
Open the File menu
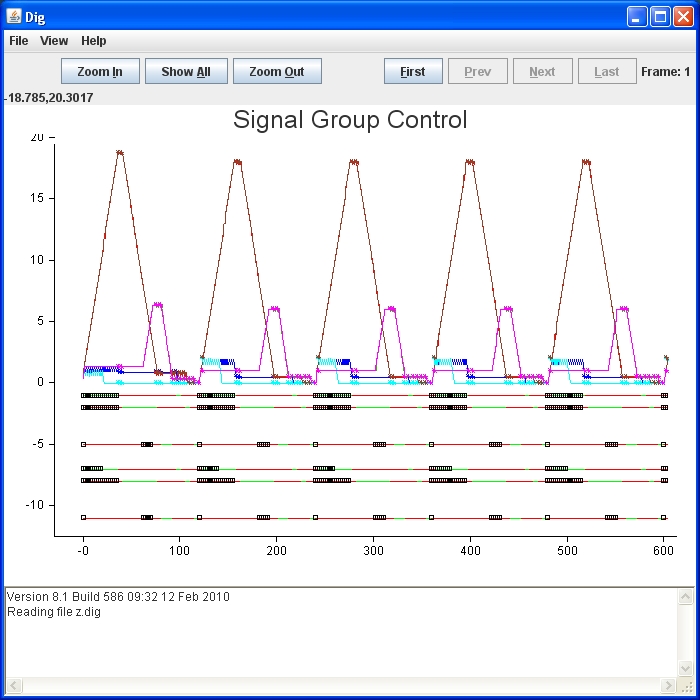click(19, 41)
